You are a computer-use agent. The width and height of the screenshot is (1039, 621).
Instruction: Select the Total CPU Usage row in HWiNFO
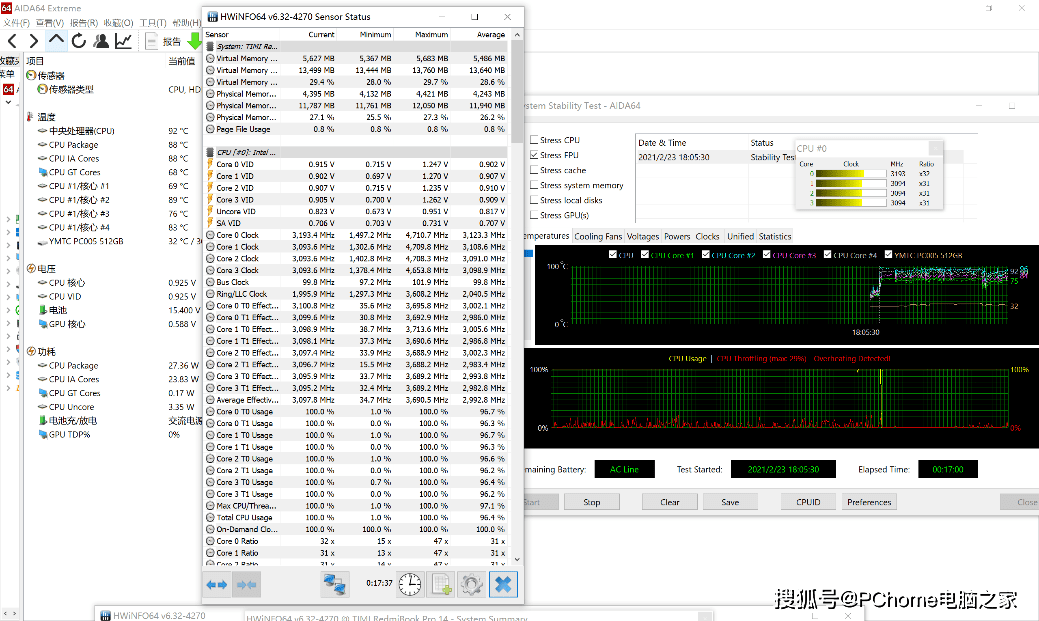[356, 518]
